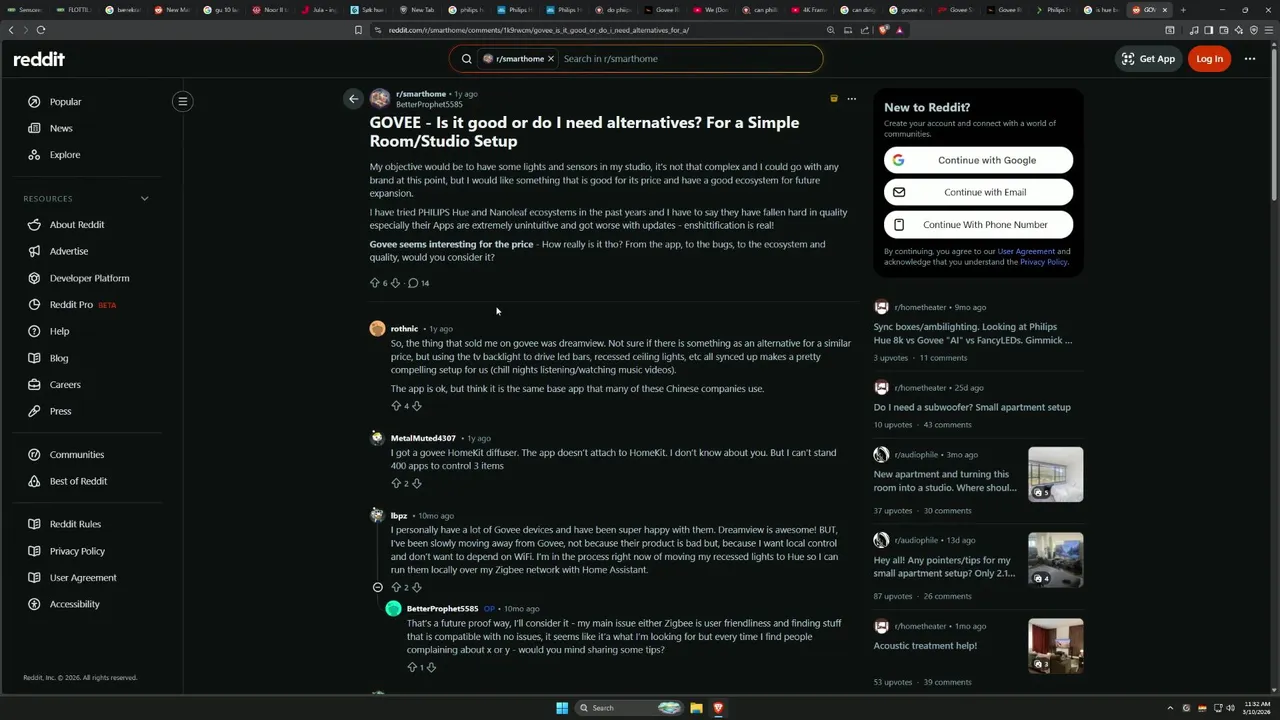Open News in the sidebar
The height and width of the screenshot is (720, 1280).
coord(61,128)
